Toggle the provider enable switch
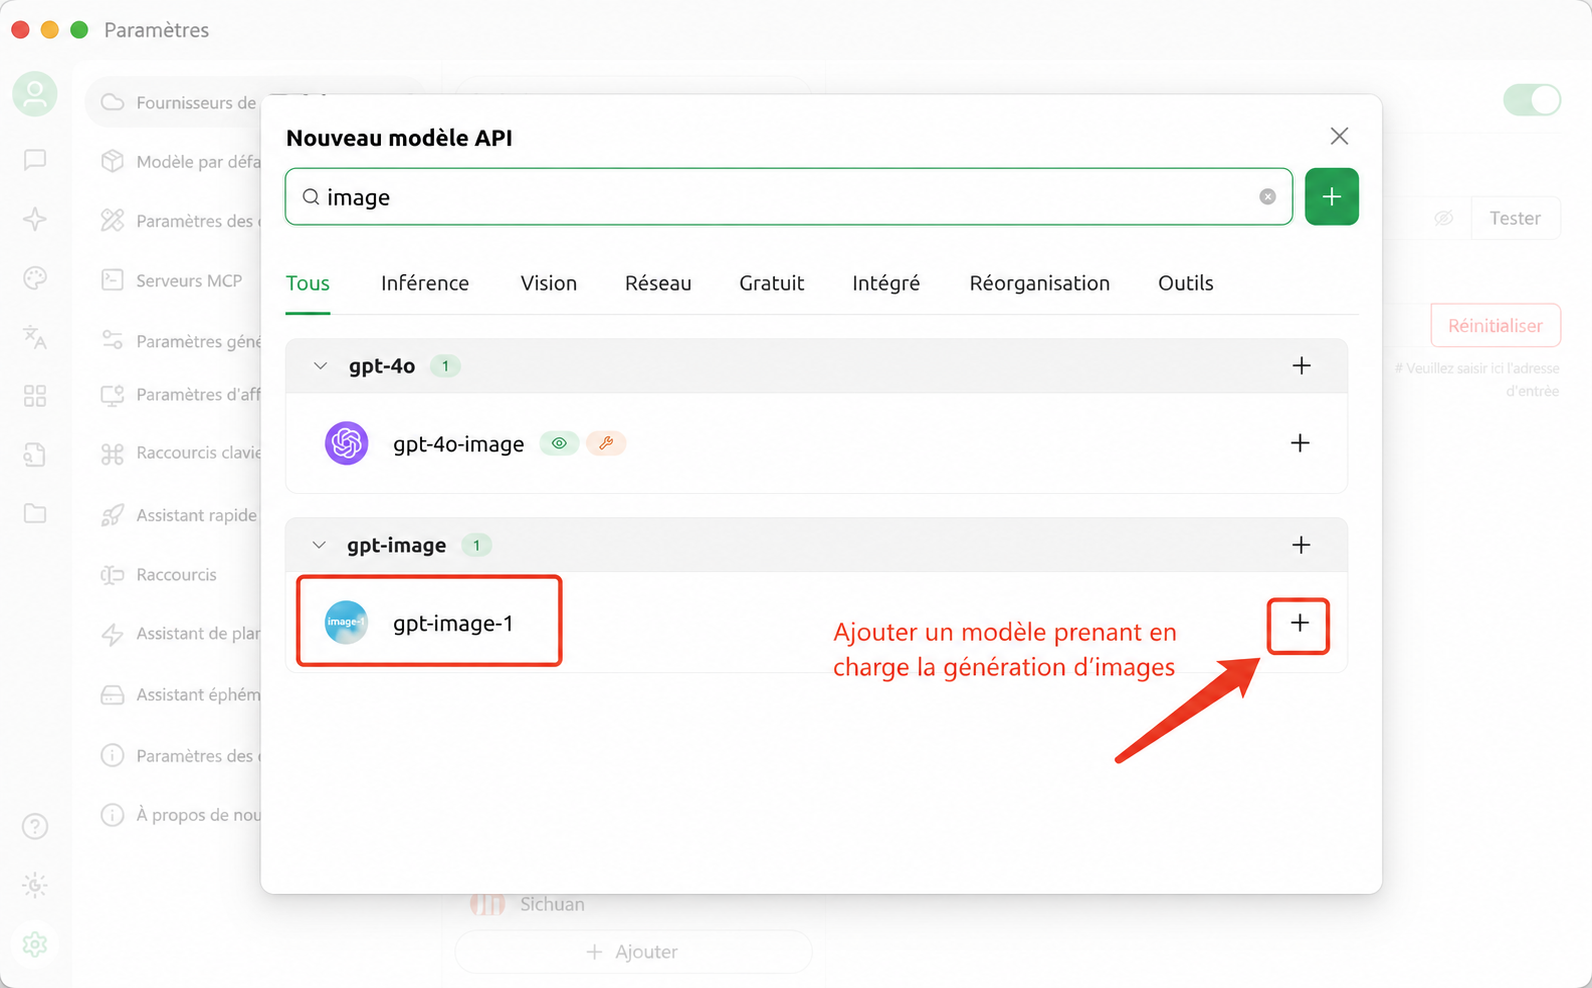 point(1531,100)
